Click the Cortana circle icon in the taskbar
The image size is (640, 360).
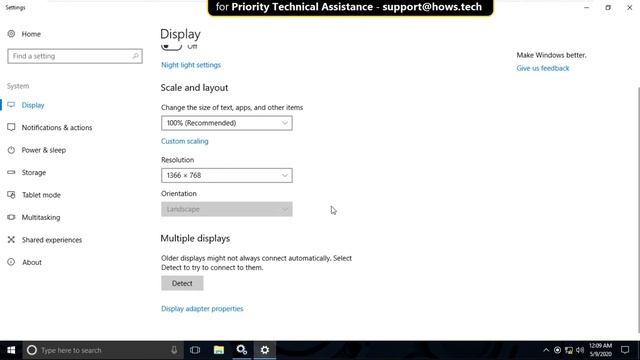click(32, 350)
